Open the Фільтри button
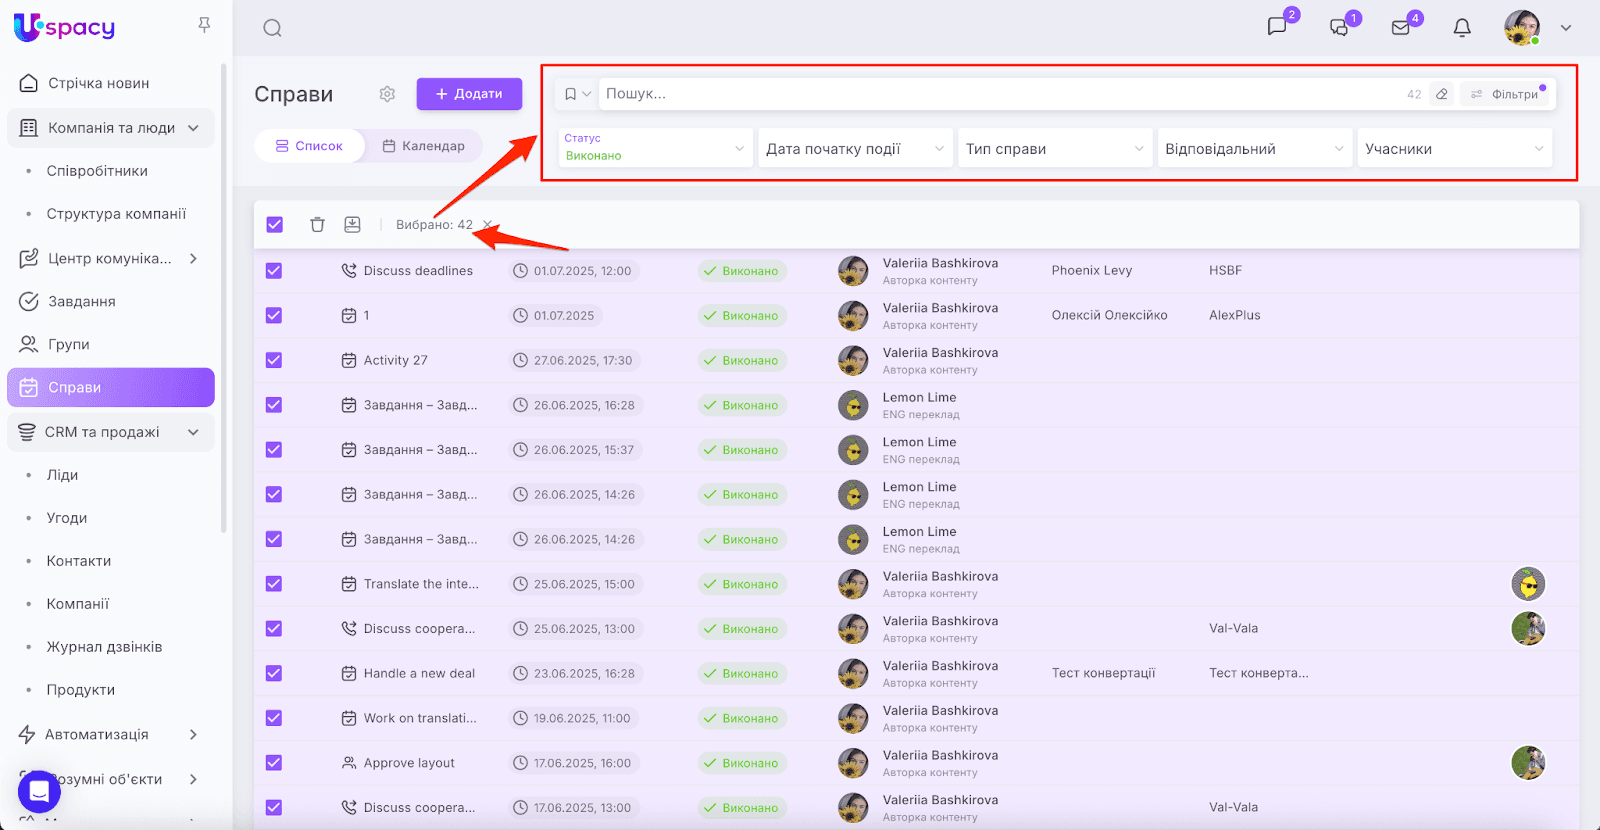The width and height of the screenshot is (1600, 830). point(1505,94)
